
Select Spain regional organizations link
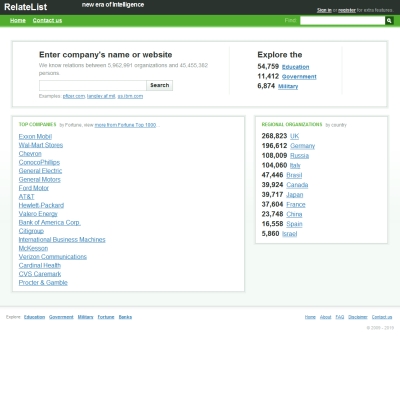point(294,224)
